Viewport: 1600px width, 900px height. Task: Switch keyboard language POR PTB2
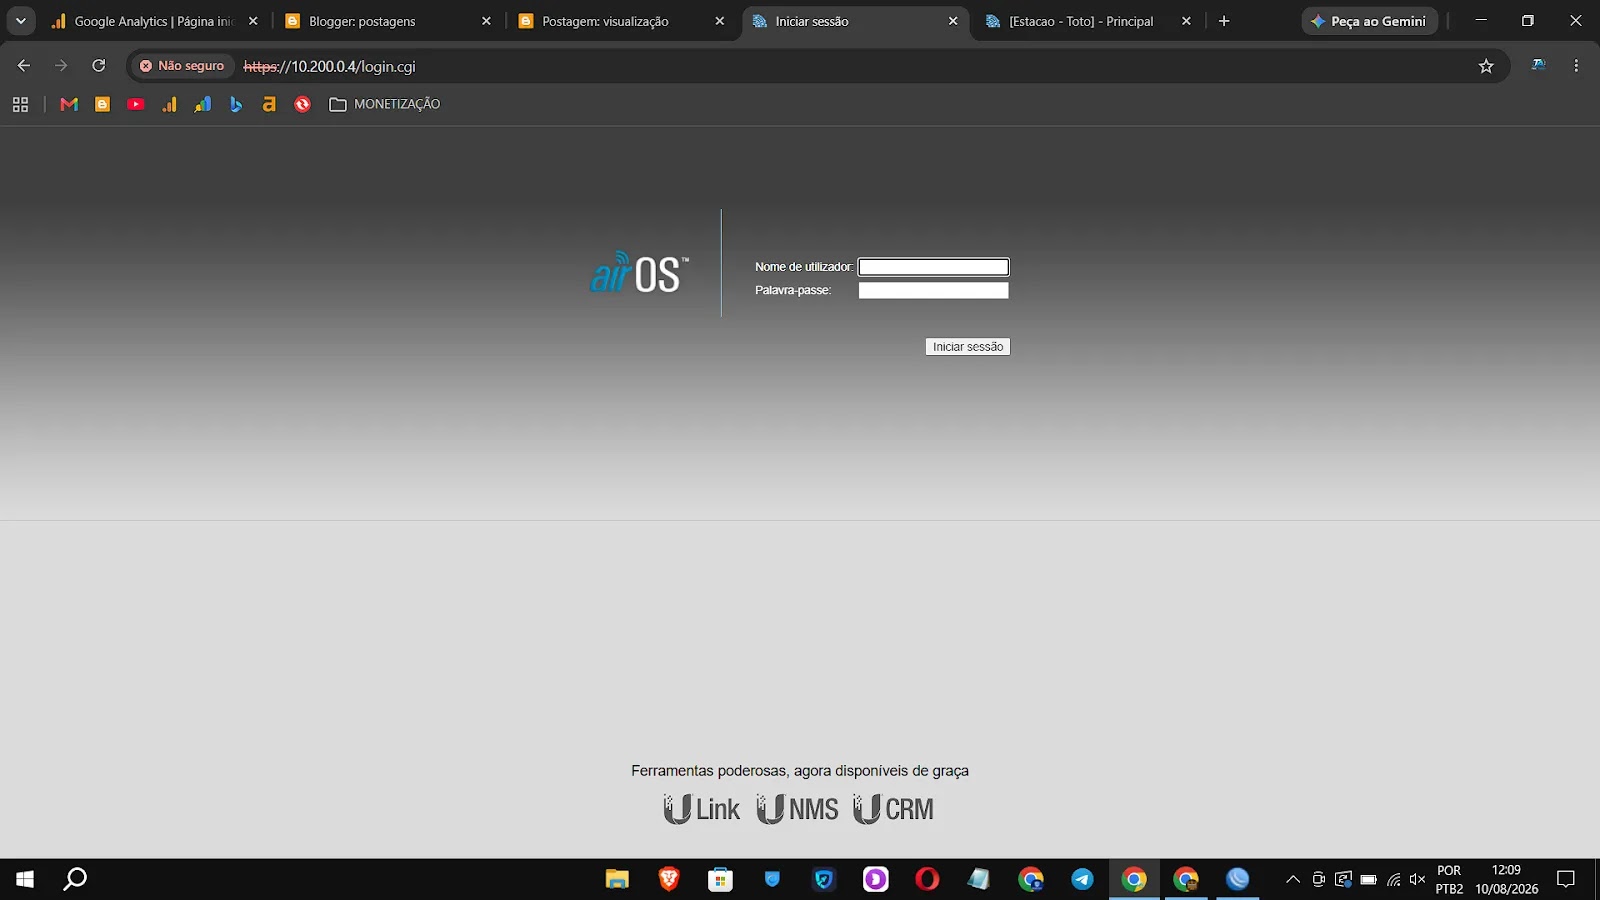click(1449, 880)
